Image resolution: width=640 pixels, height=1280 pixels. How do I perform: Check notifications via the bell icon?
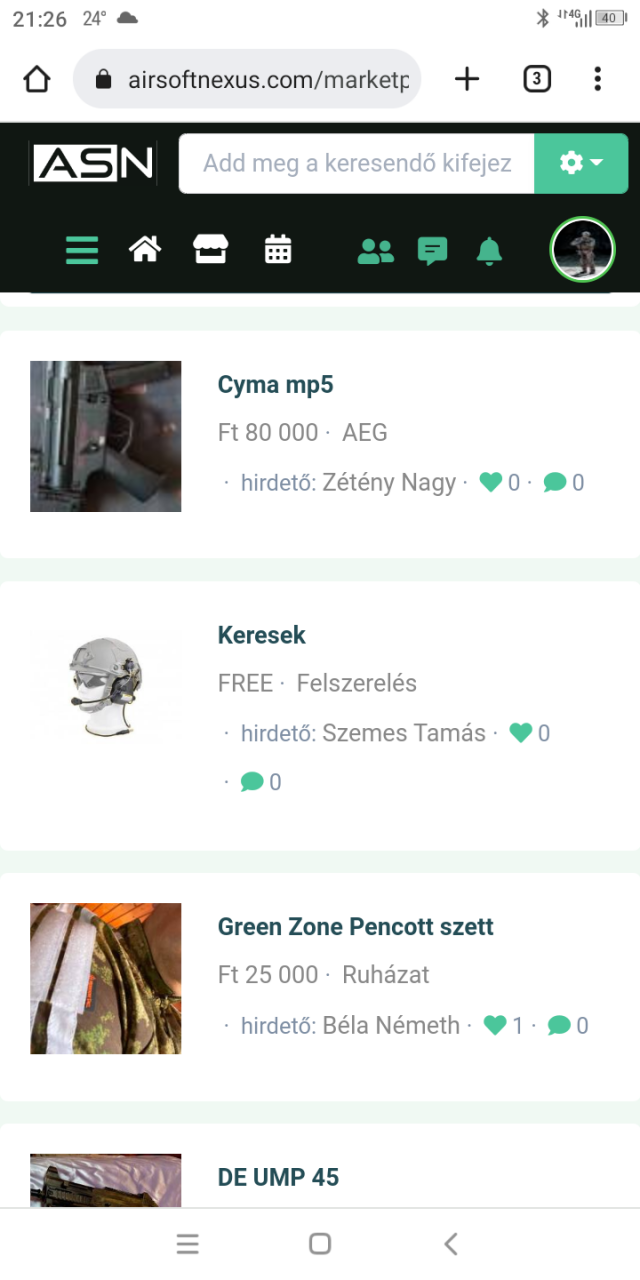pyautogui.click(x=489, y=250)
